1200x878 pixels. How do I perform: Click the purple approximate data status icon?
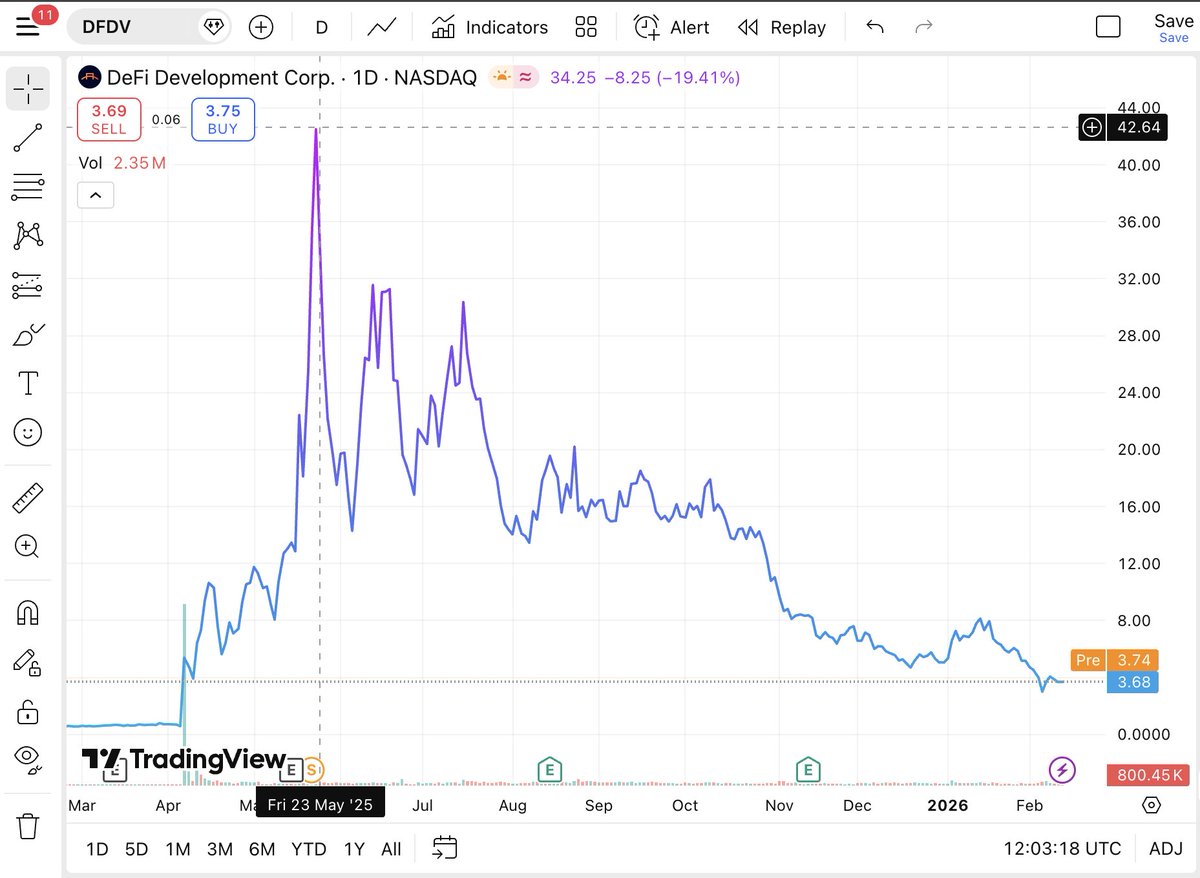[526, 77]
